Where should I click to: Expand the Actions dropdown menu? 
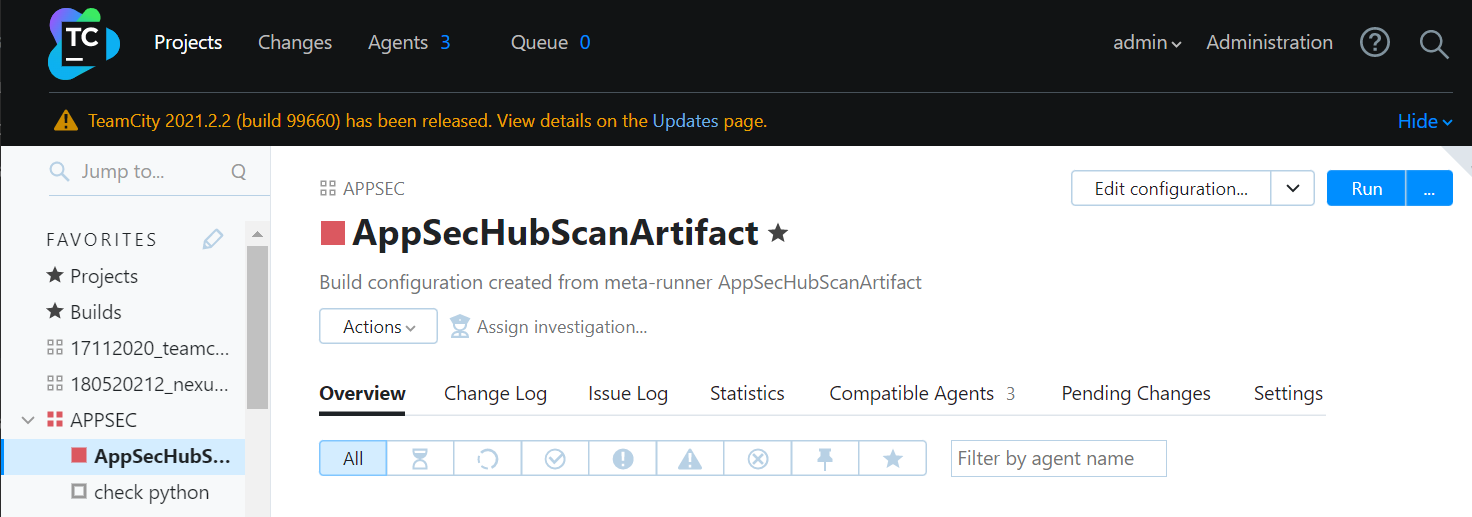pyautogui.click(x=378, y=327)
